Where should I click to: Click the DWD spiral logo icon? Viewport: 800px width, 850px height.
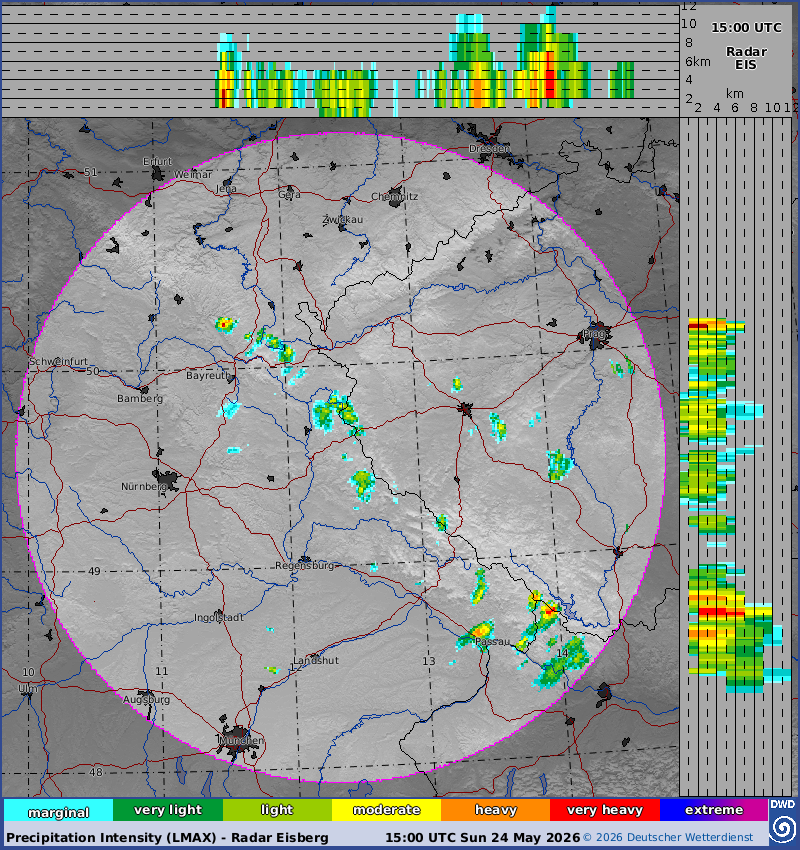coord(783,828)
